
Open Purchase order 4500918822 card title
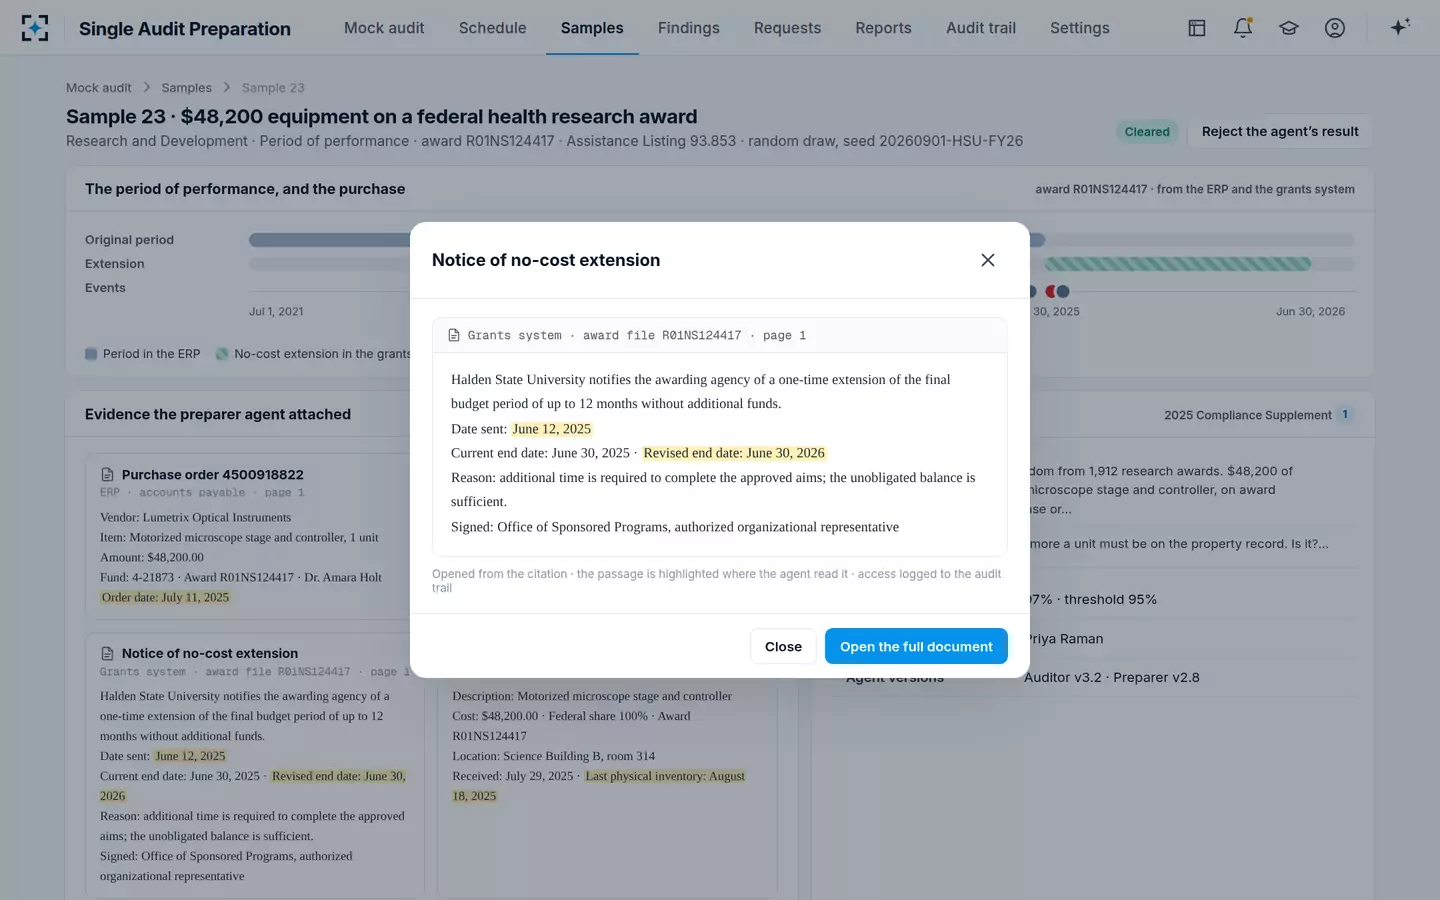[212, 475]
